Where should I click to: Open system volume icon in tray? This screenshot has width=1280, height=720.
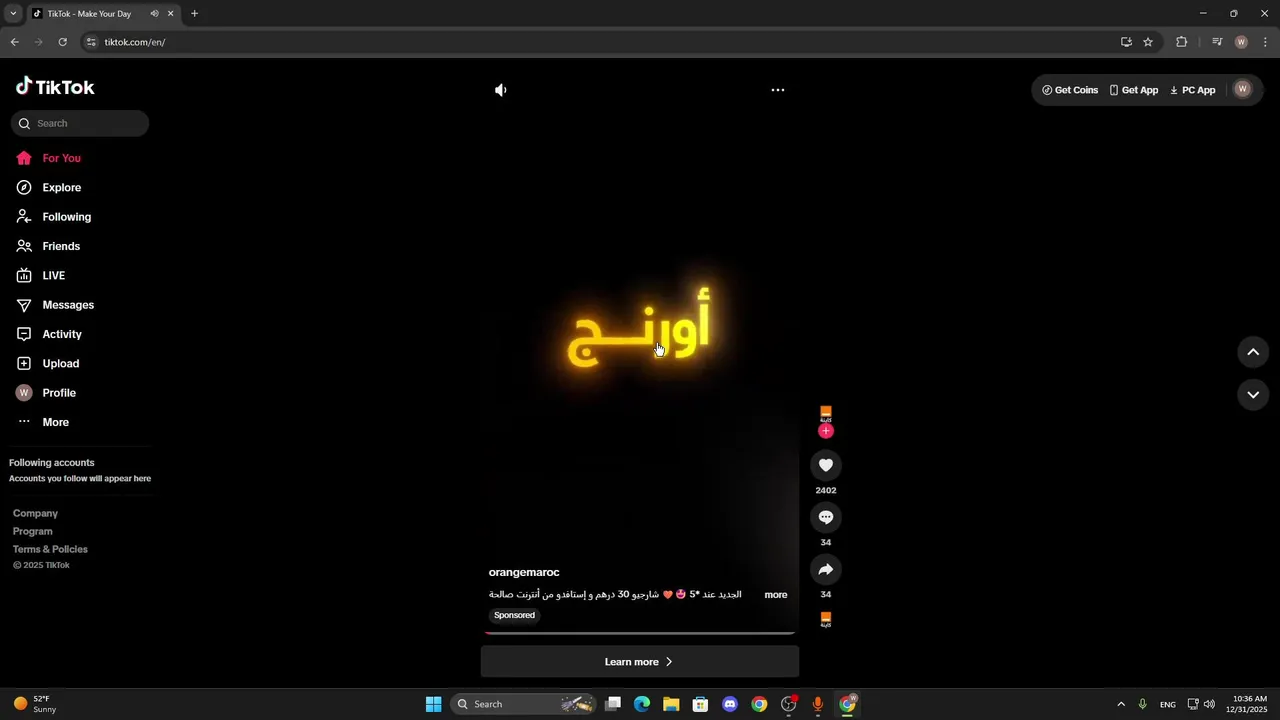[x=1209, y=704]
